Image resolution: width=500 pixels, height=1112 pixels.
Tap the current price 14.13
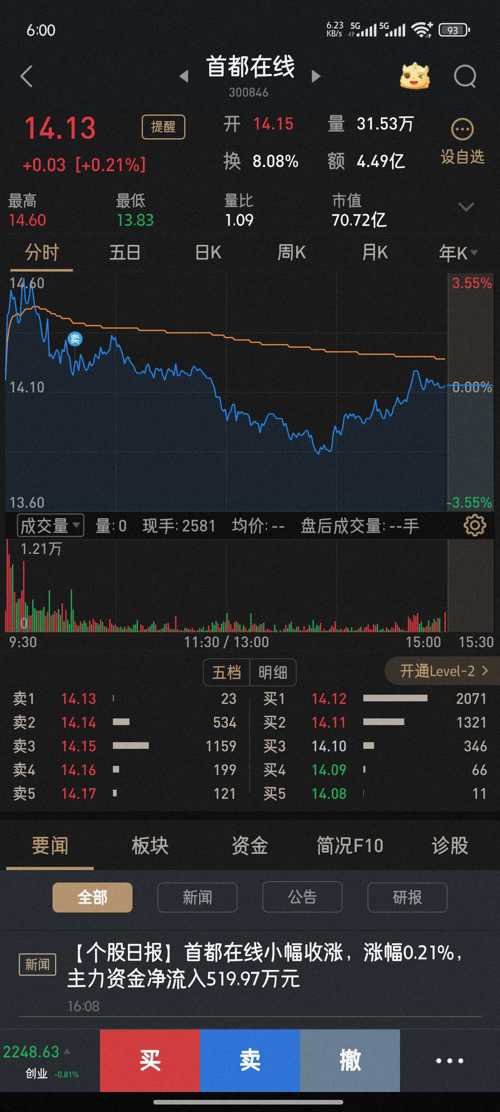coord(60,128)
